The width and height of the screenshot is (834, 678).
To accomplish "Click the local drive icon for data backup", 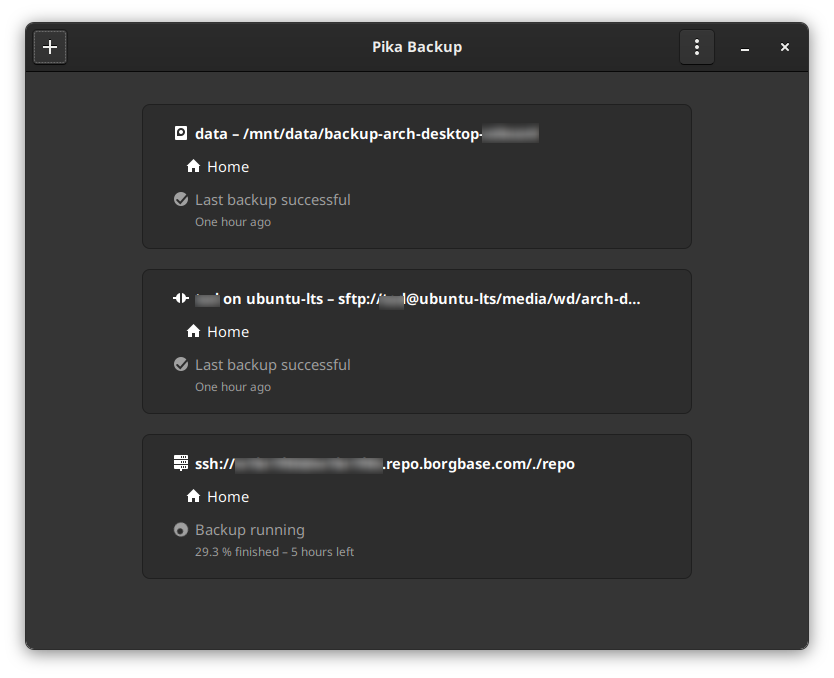I will coord(181,133).
